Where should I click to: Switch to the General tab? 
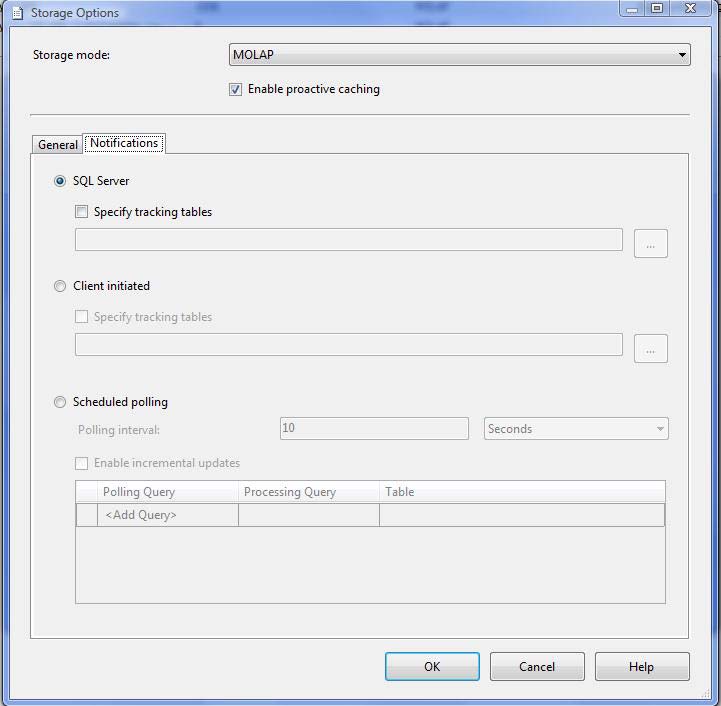tap(57, 144)
